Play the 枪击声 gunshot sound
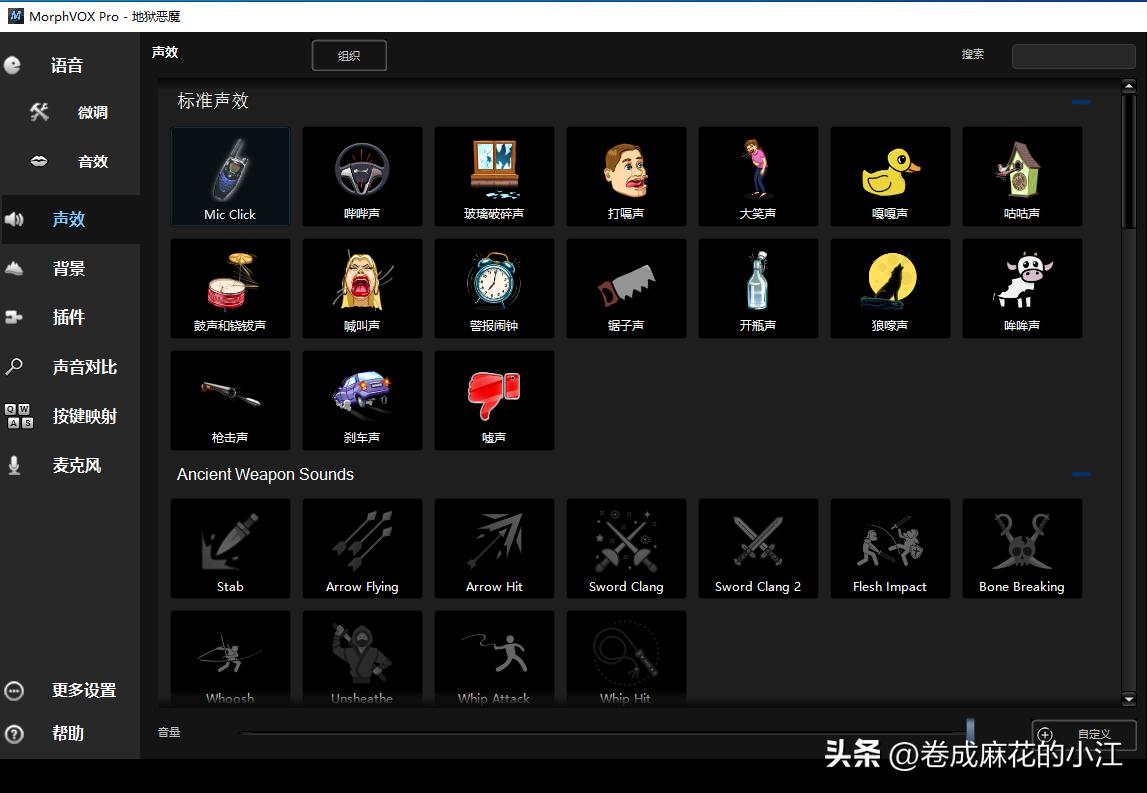The width and height of the screenshot is (1147, 793). tap(230, 400)
